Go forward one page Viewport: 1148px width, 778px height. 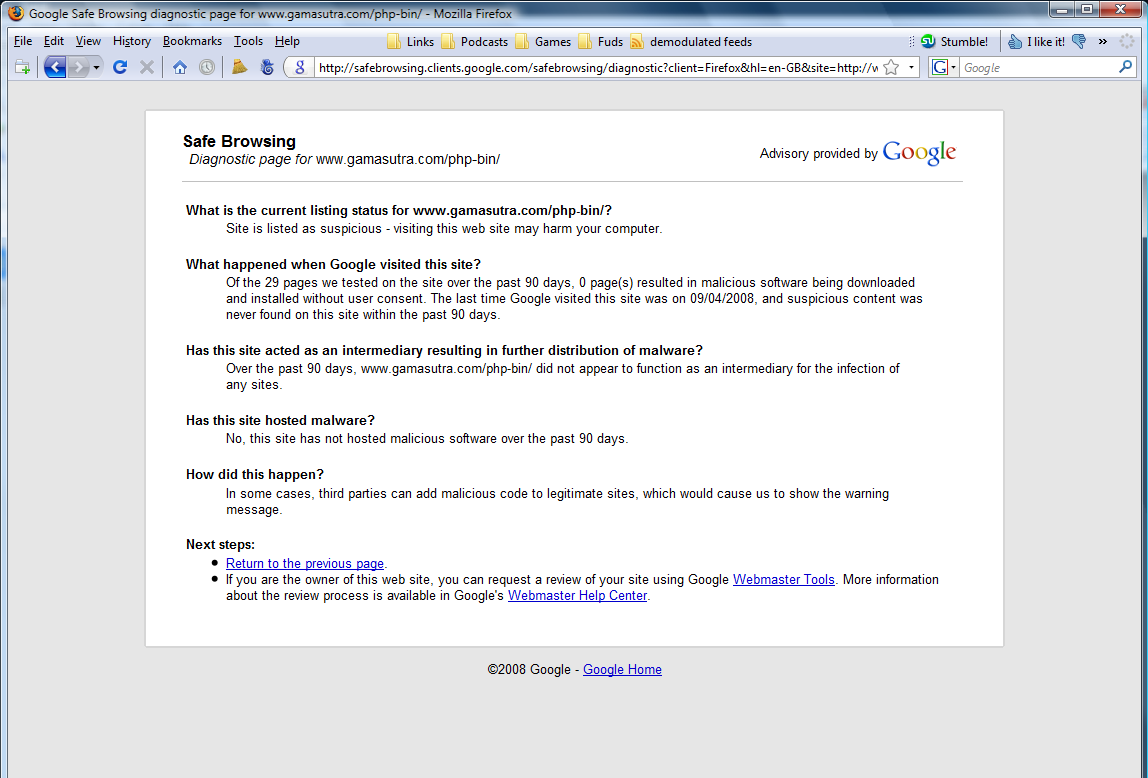tap(78, 67)
